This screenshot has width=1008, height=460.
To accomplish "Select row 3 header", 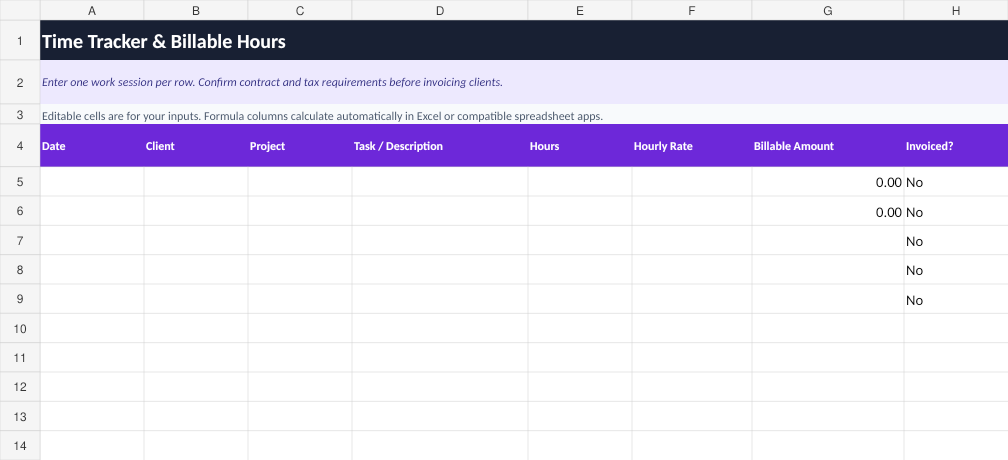I will 20,114.
